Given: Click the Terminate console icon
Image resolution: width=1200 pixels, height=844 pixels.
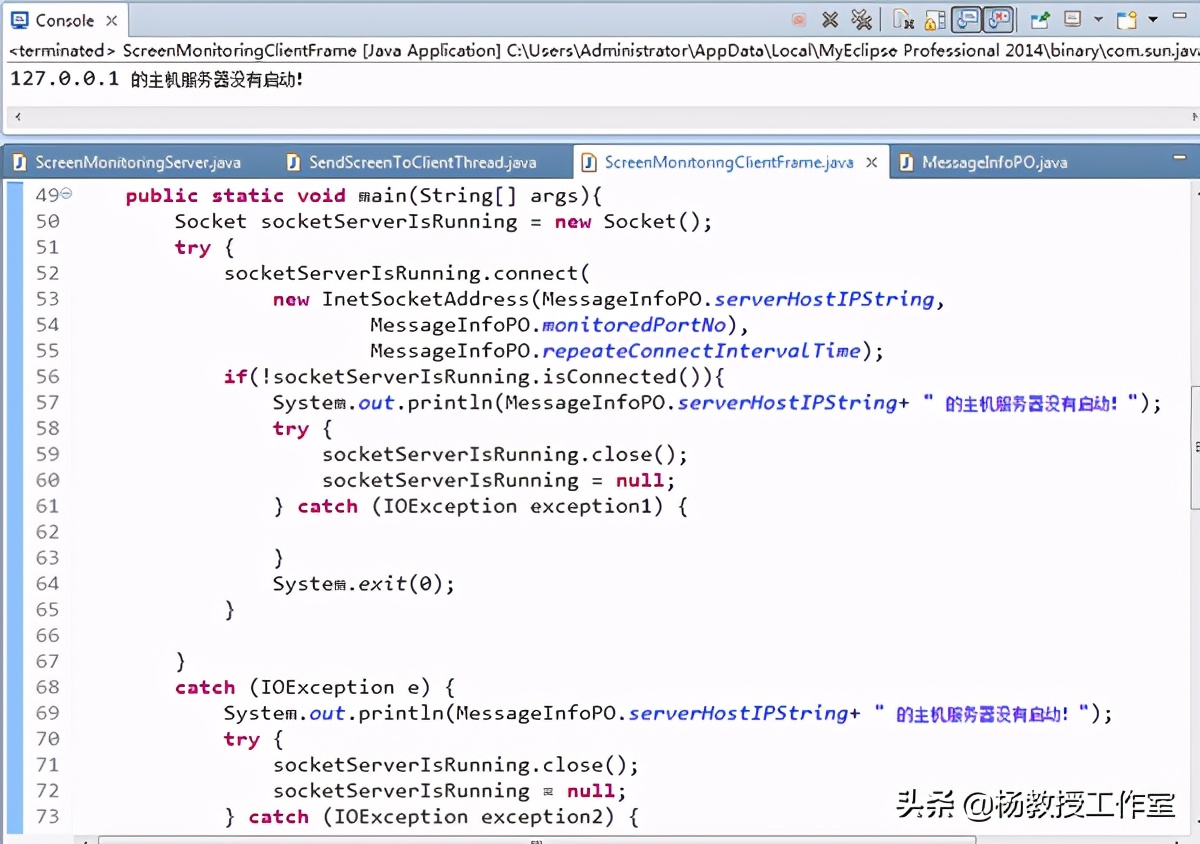Looking at the screenshot, I should [798, 19].
